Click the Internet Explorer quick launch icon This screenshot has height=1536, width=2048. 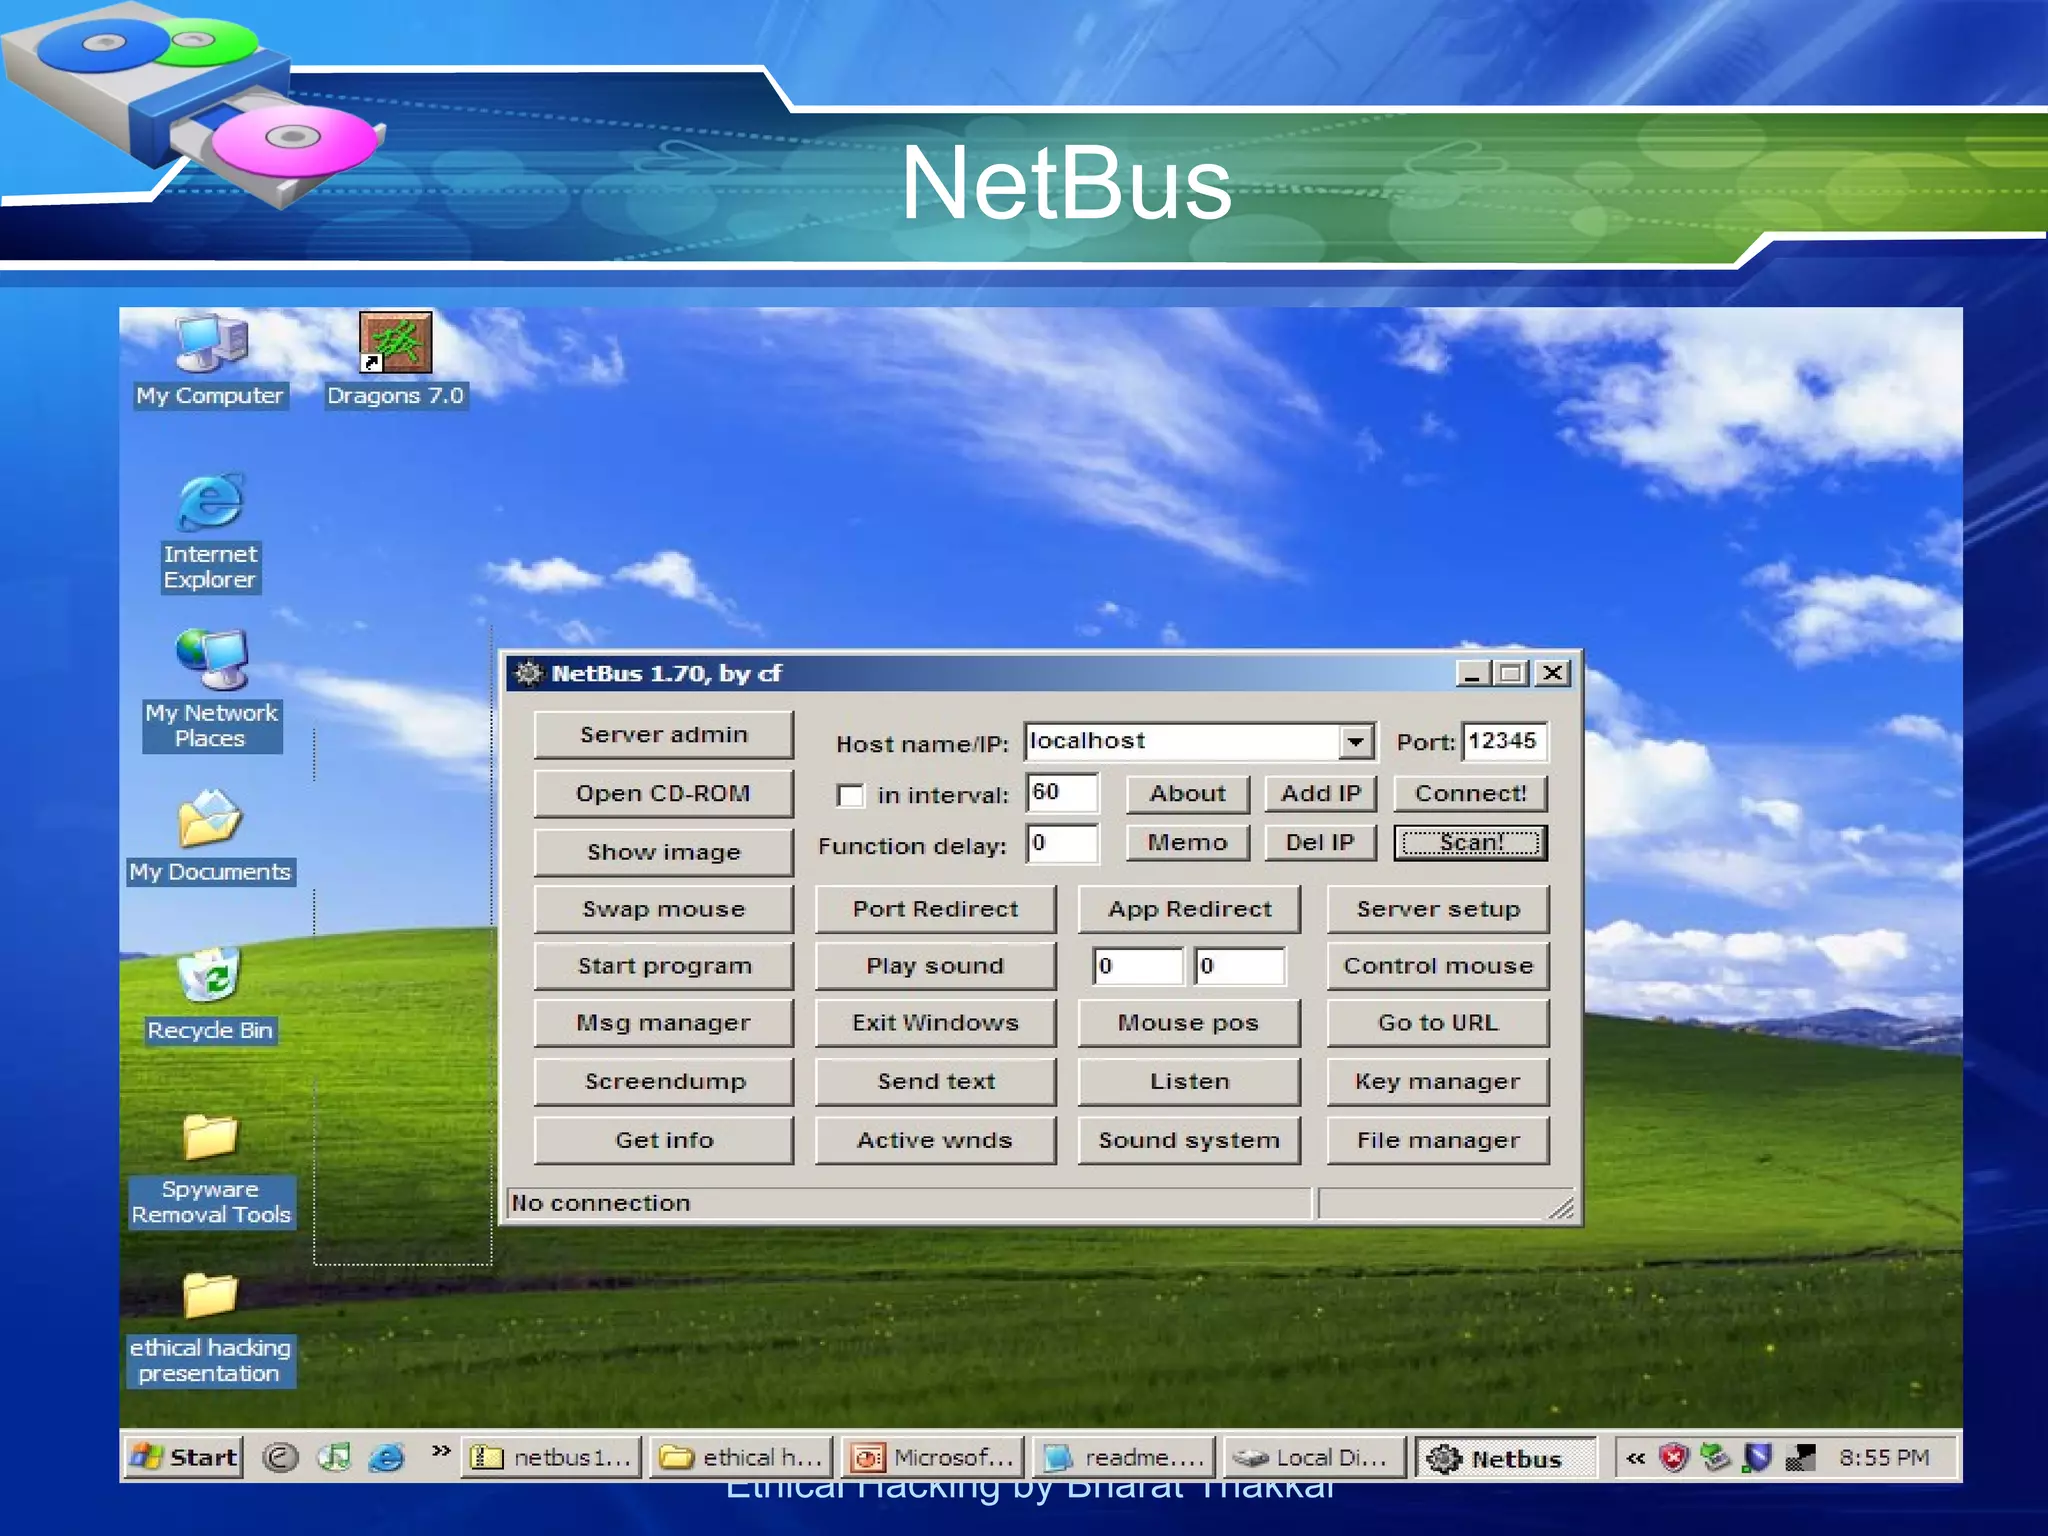tap(386, 1458)
